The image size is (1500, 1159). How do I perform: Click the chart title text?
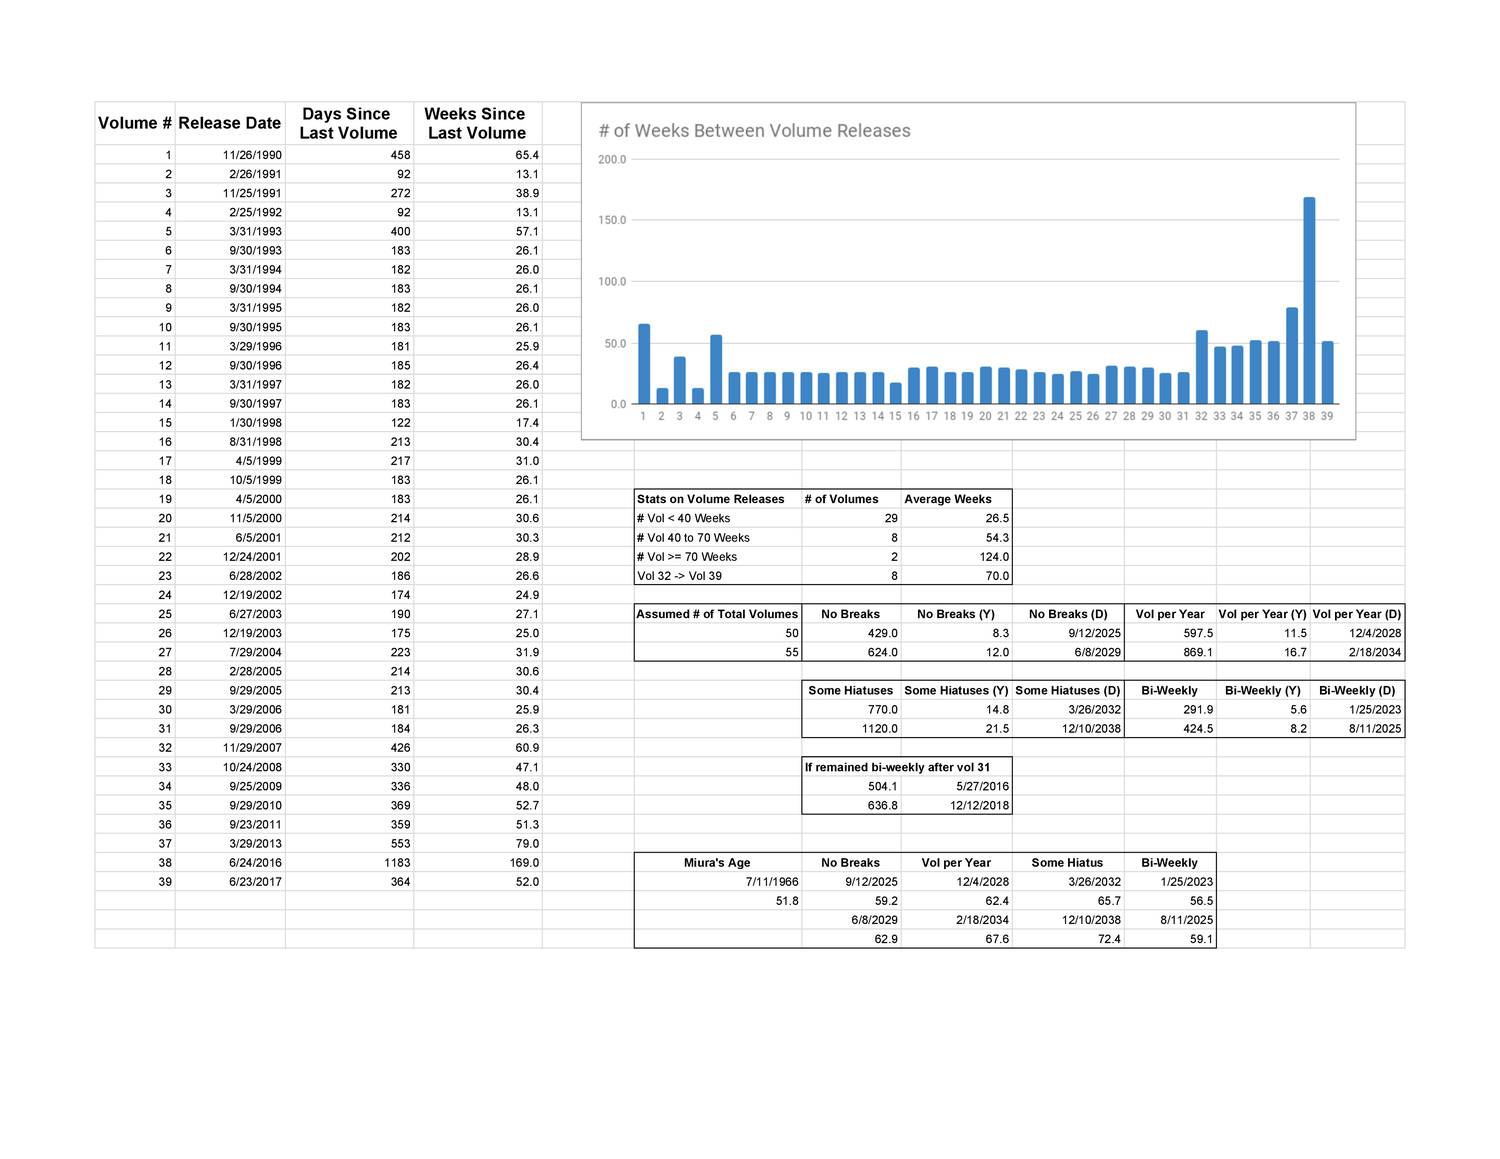[754, 131]
